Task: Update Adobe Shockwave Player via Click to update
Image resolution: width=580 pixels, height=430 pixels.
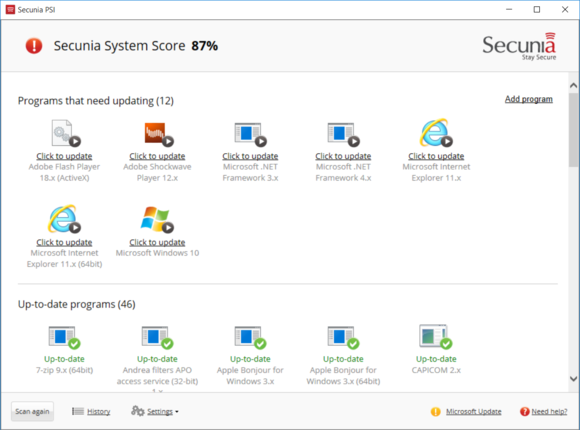Action: tap(157, 156)
